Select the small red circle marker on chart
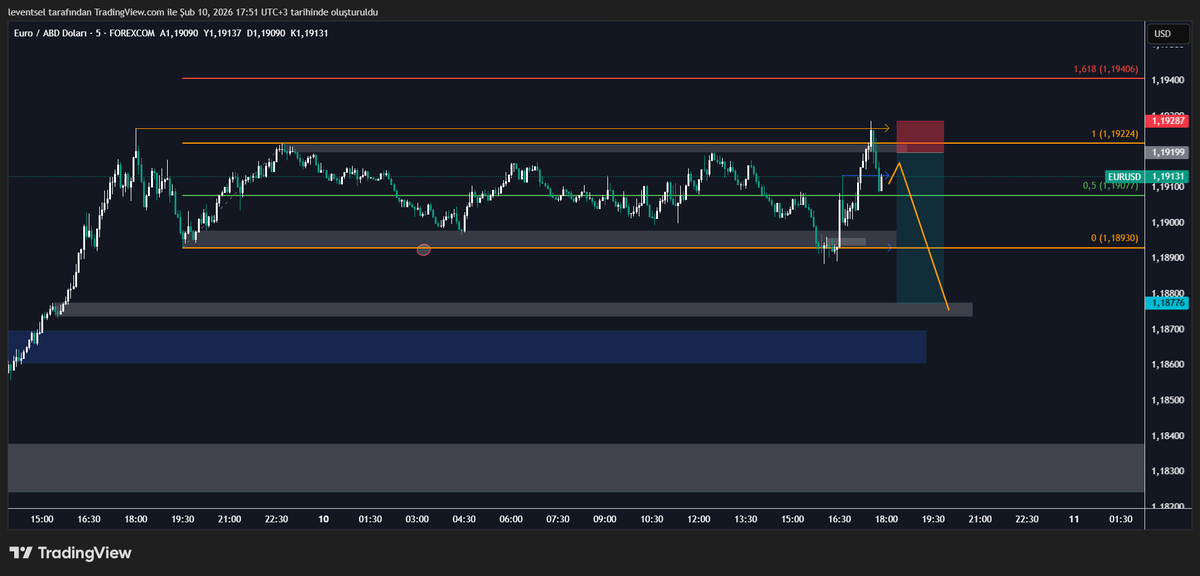This screenshot has height=576, width=1200. (x=423, y=249)
